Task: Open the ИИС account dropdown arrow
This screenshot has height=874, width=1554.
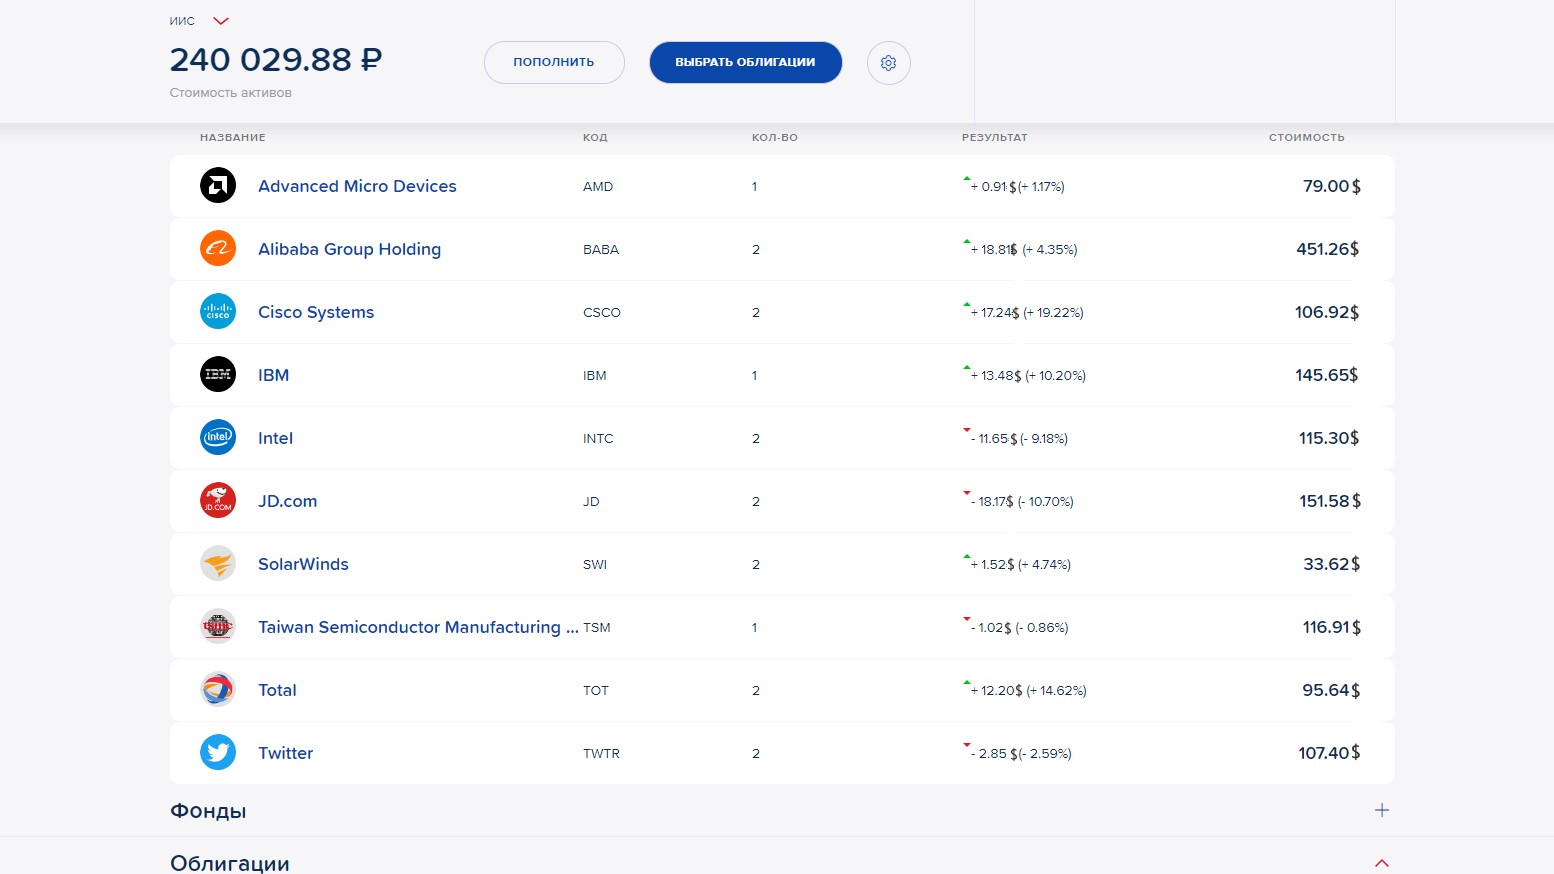Action: coord(221,21)
